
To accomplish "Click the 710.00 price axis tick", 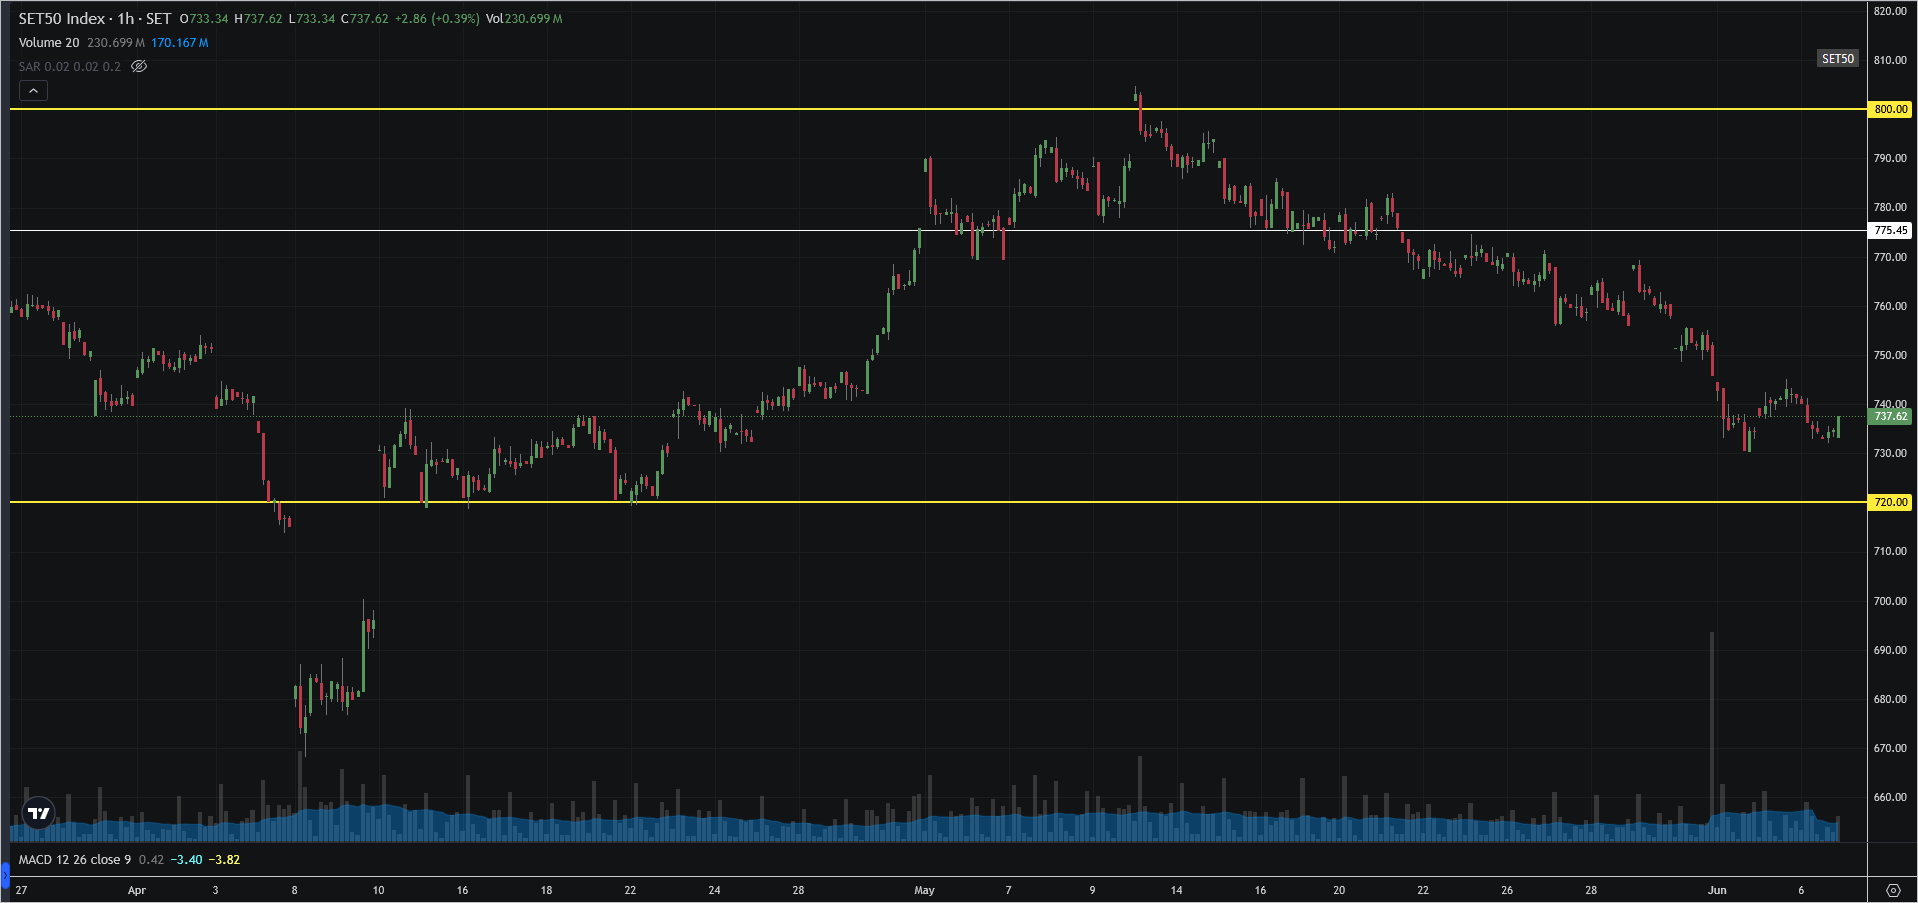I will pos(1890,551).
